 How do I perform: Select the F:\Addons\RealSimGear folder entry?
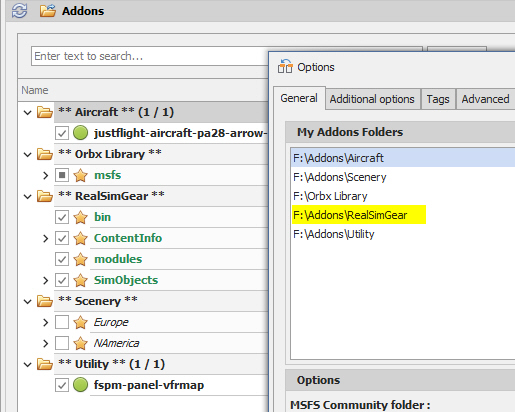403,215
